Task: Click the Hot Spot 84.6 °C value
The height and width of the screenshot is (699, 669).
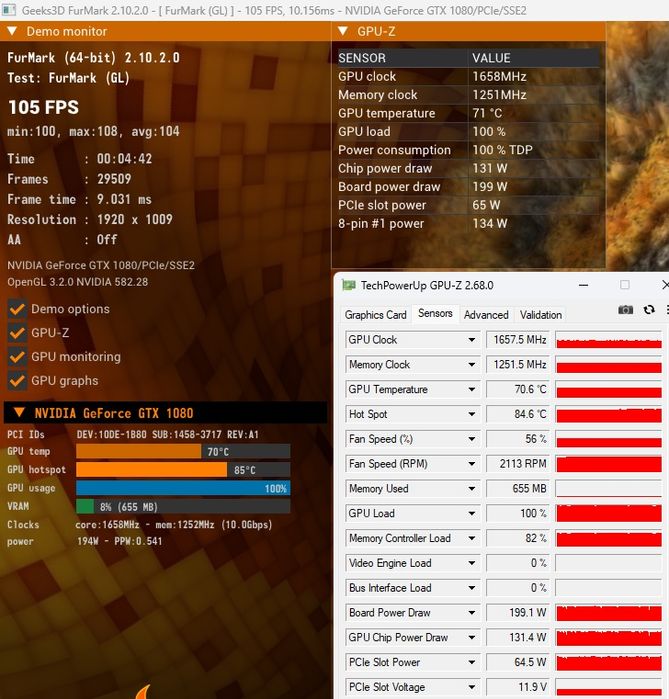Action: [518, 415]
